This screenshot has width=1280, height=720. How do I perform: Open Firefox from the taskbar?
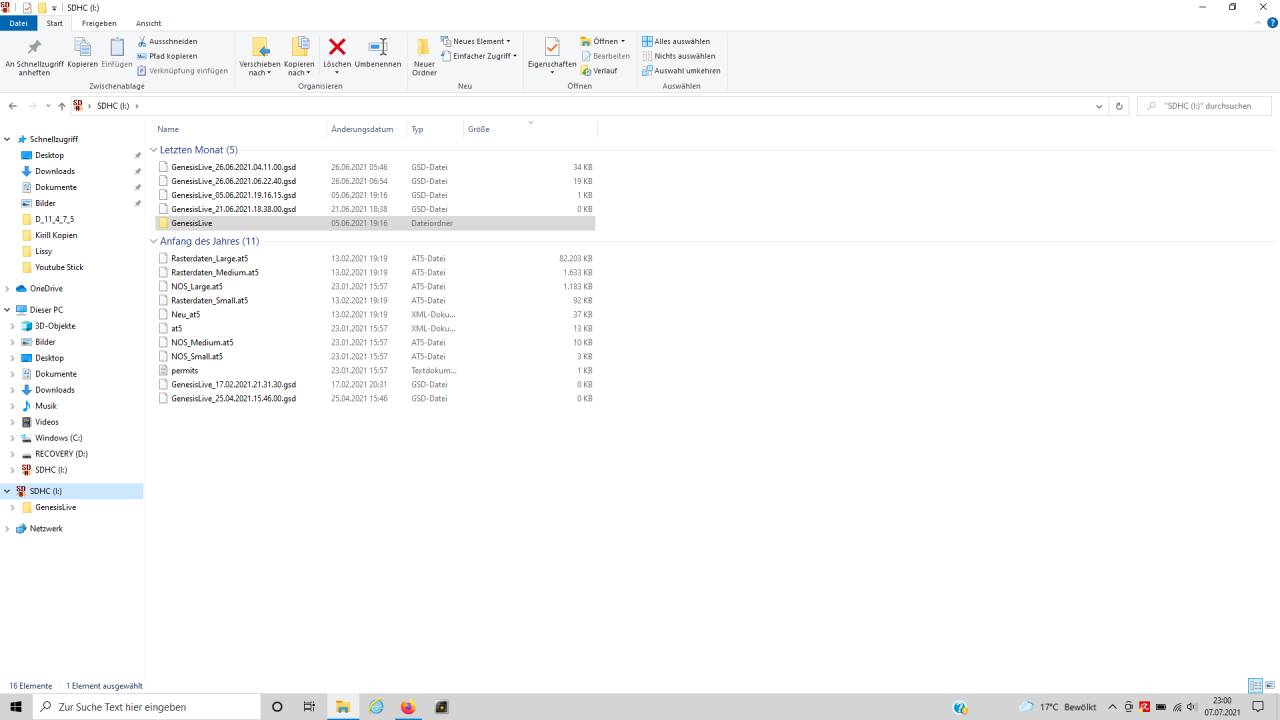[x=408, y=707]
